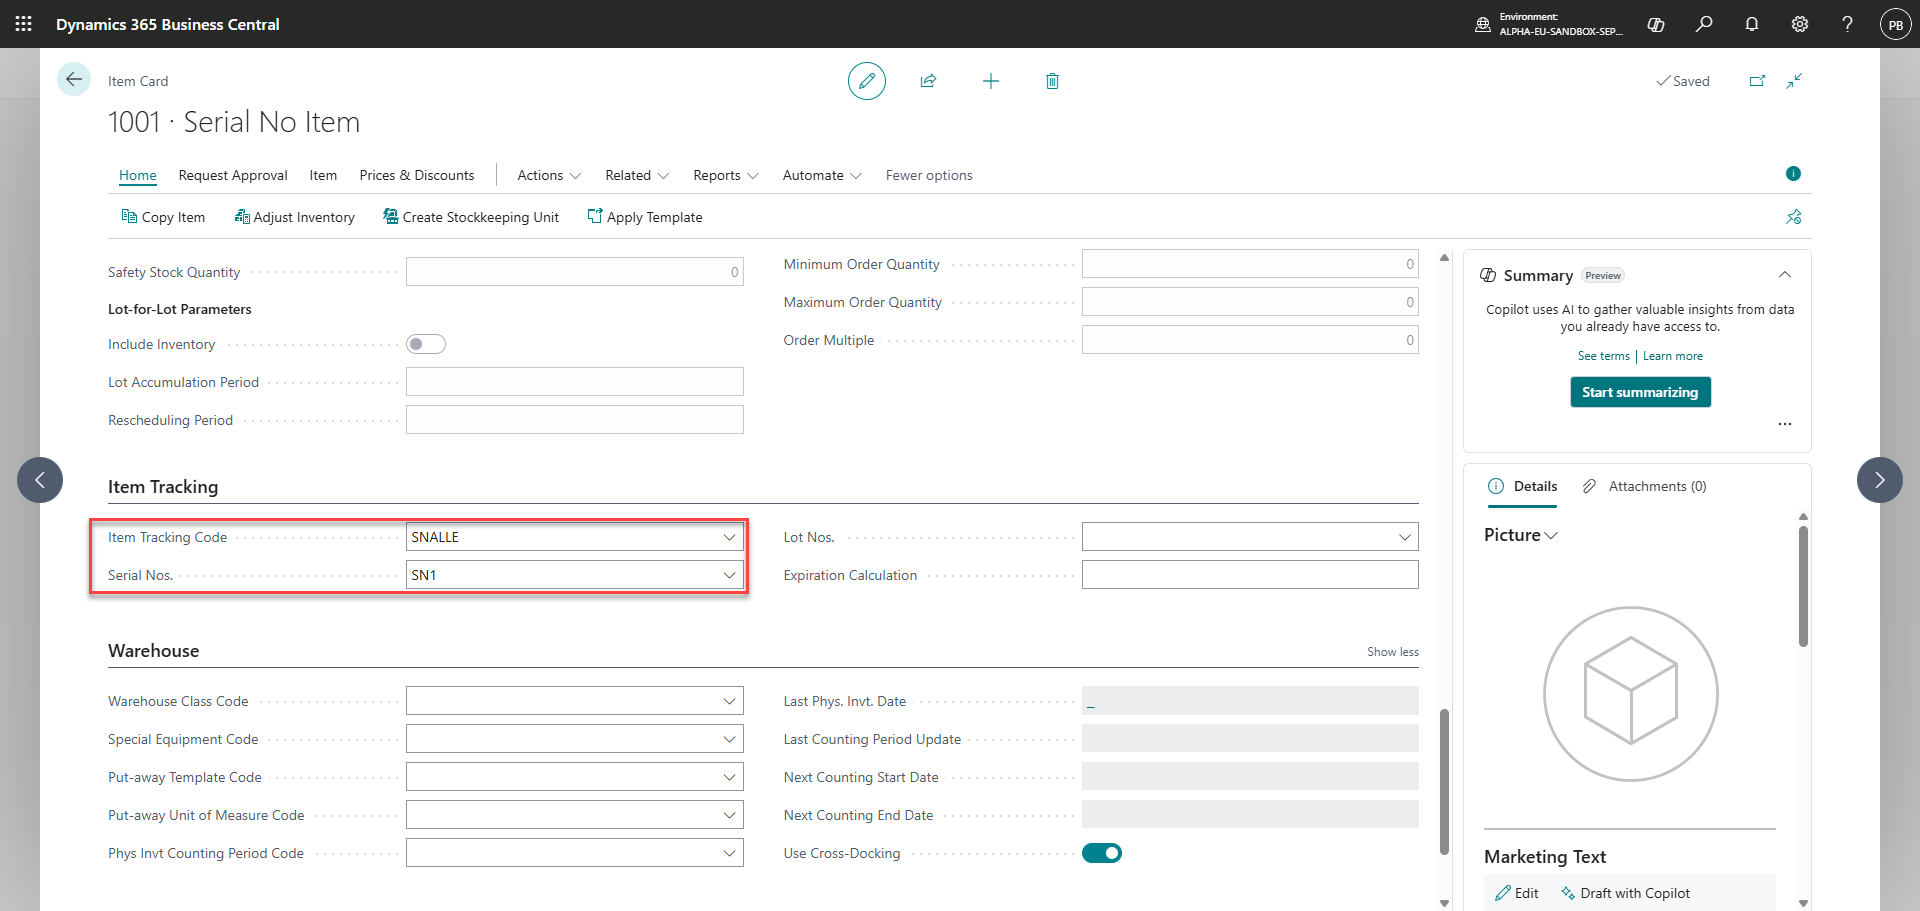The image size is (1920, 911).
Task: Toggle Use Cross-Docking switch
Action: pos(1102,853)
